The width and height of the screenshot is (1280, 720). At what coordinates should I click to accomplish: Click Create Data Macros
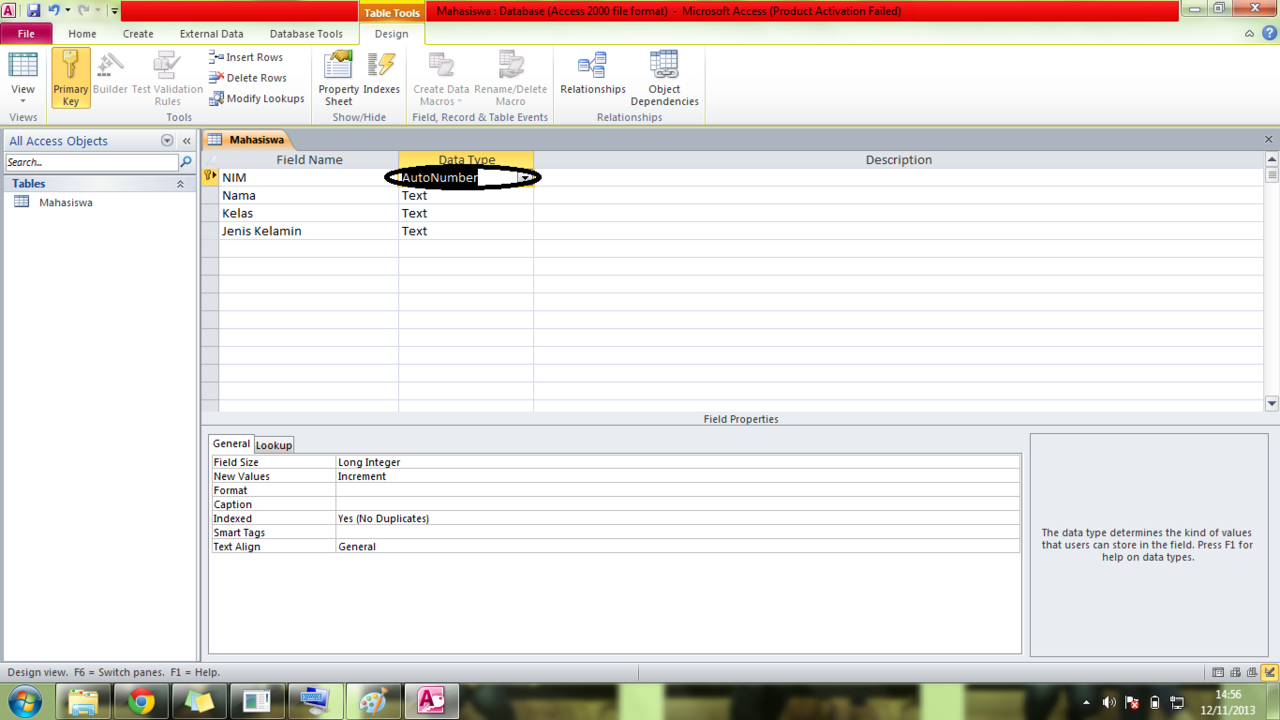[x=441, y=78]
